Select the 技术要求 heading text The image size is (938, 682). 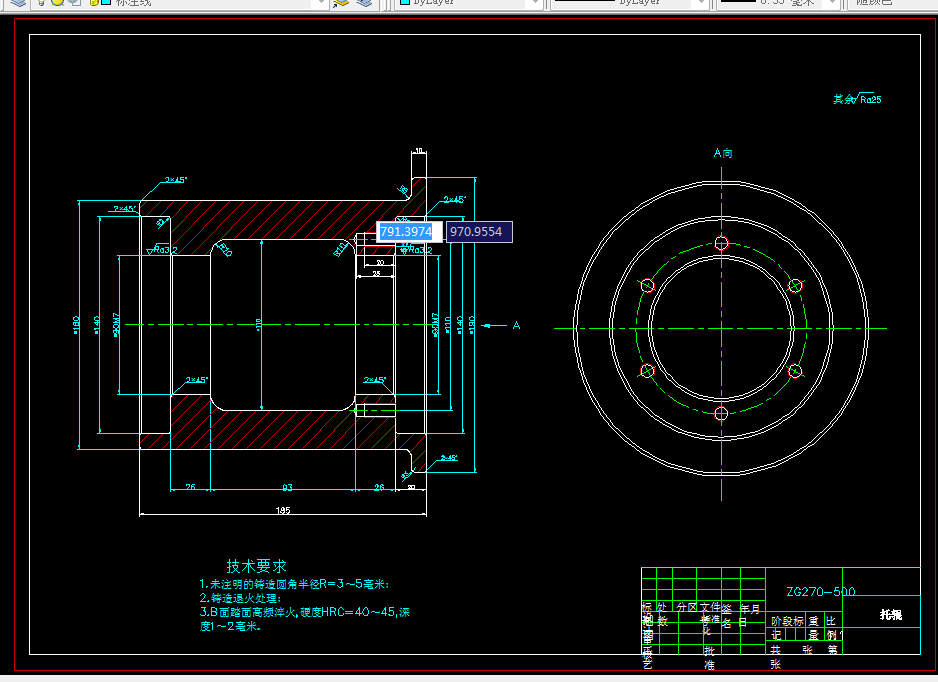coord(256,566)
